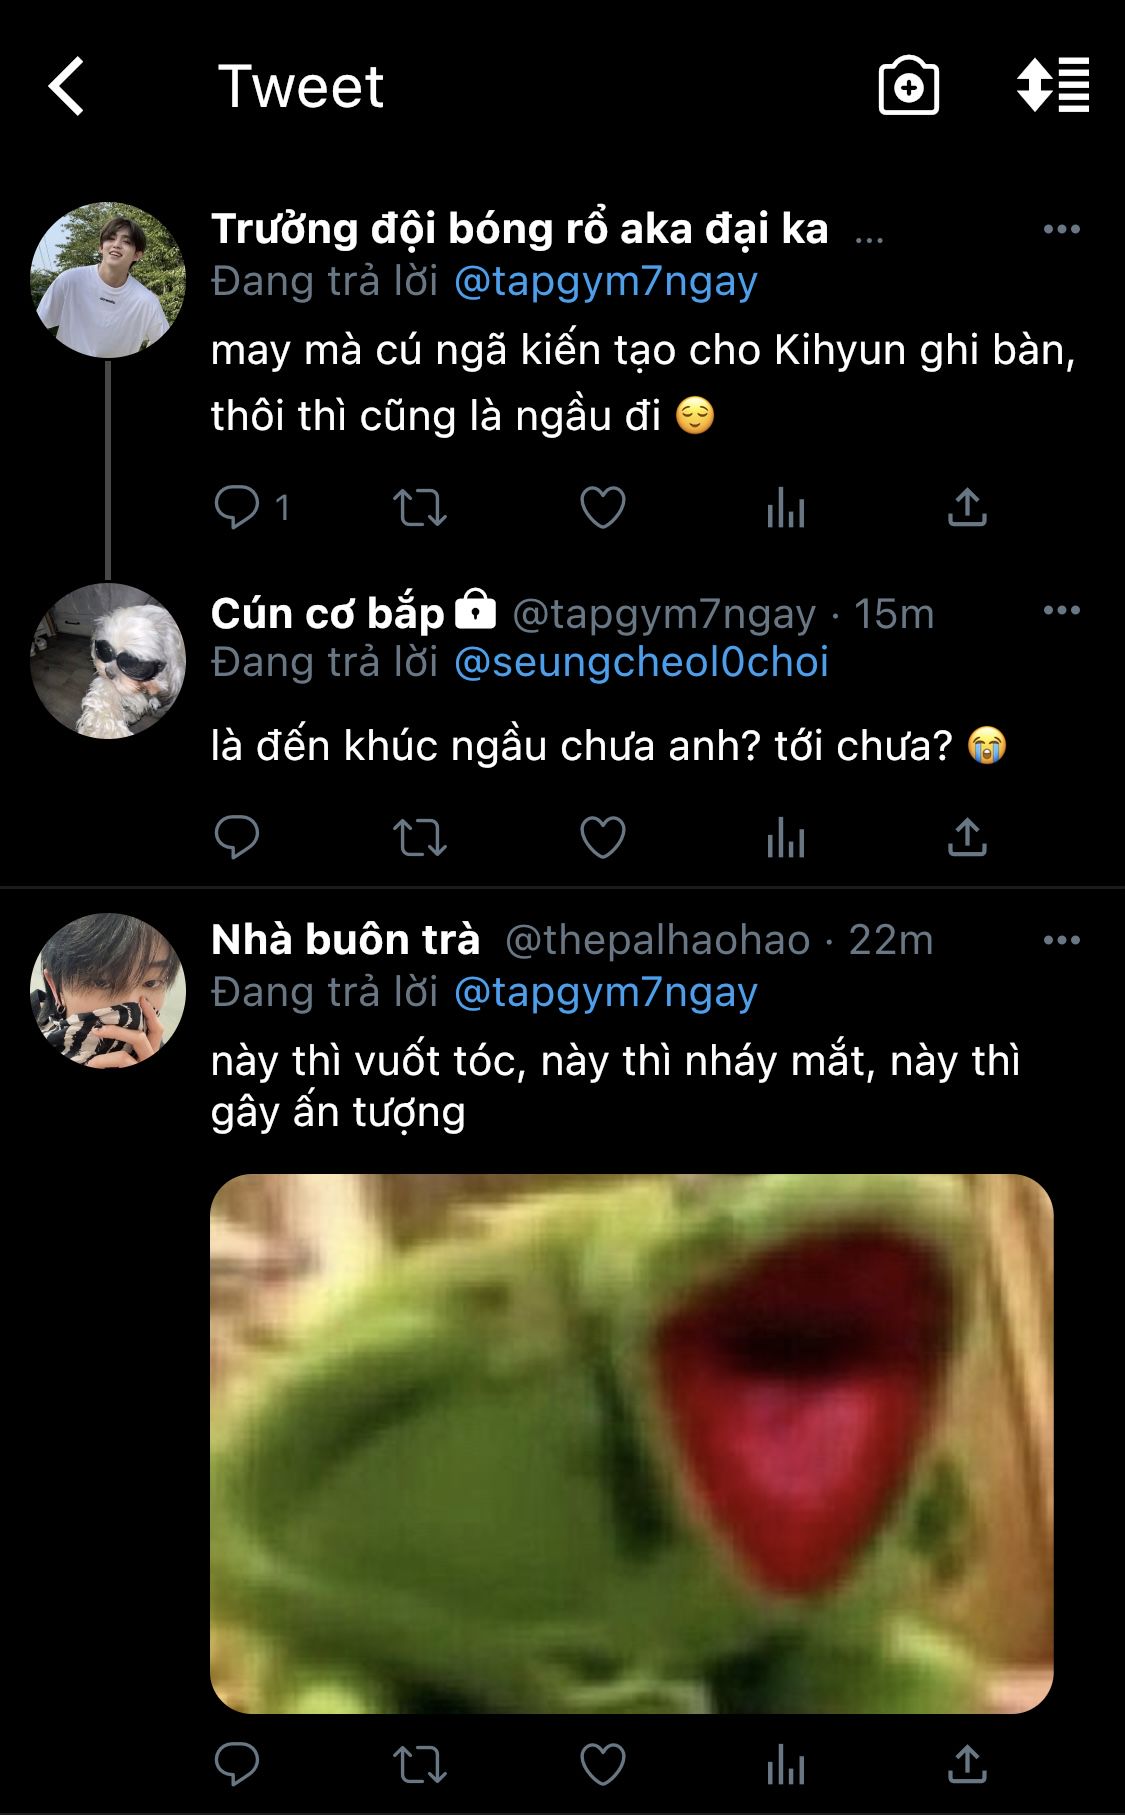
Task: View analytics on Cún cơ bắp reply
Action: (x=785, y=837)
